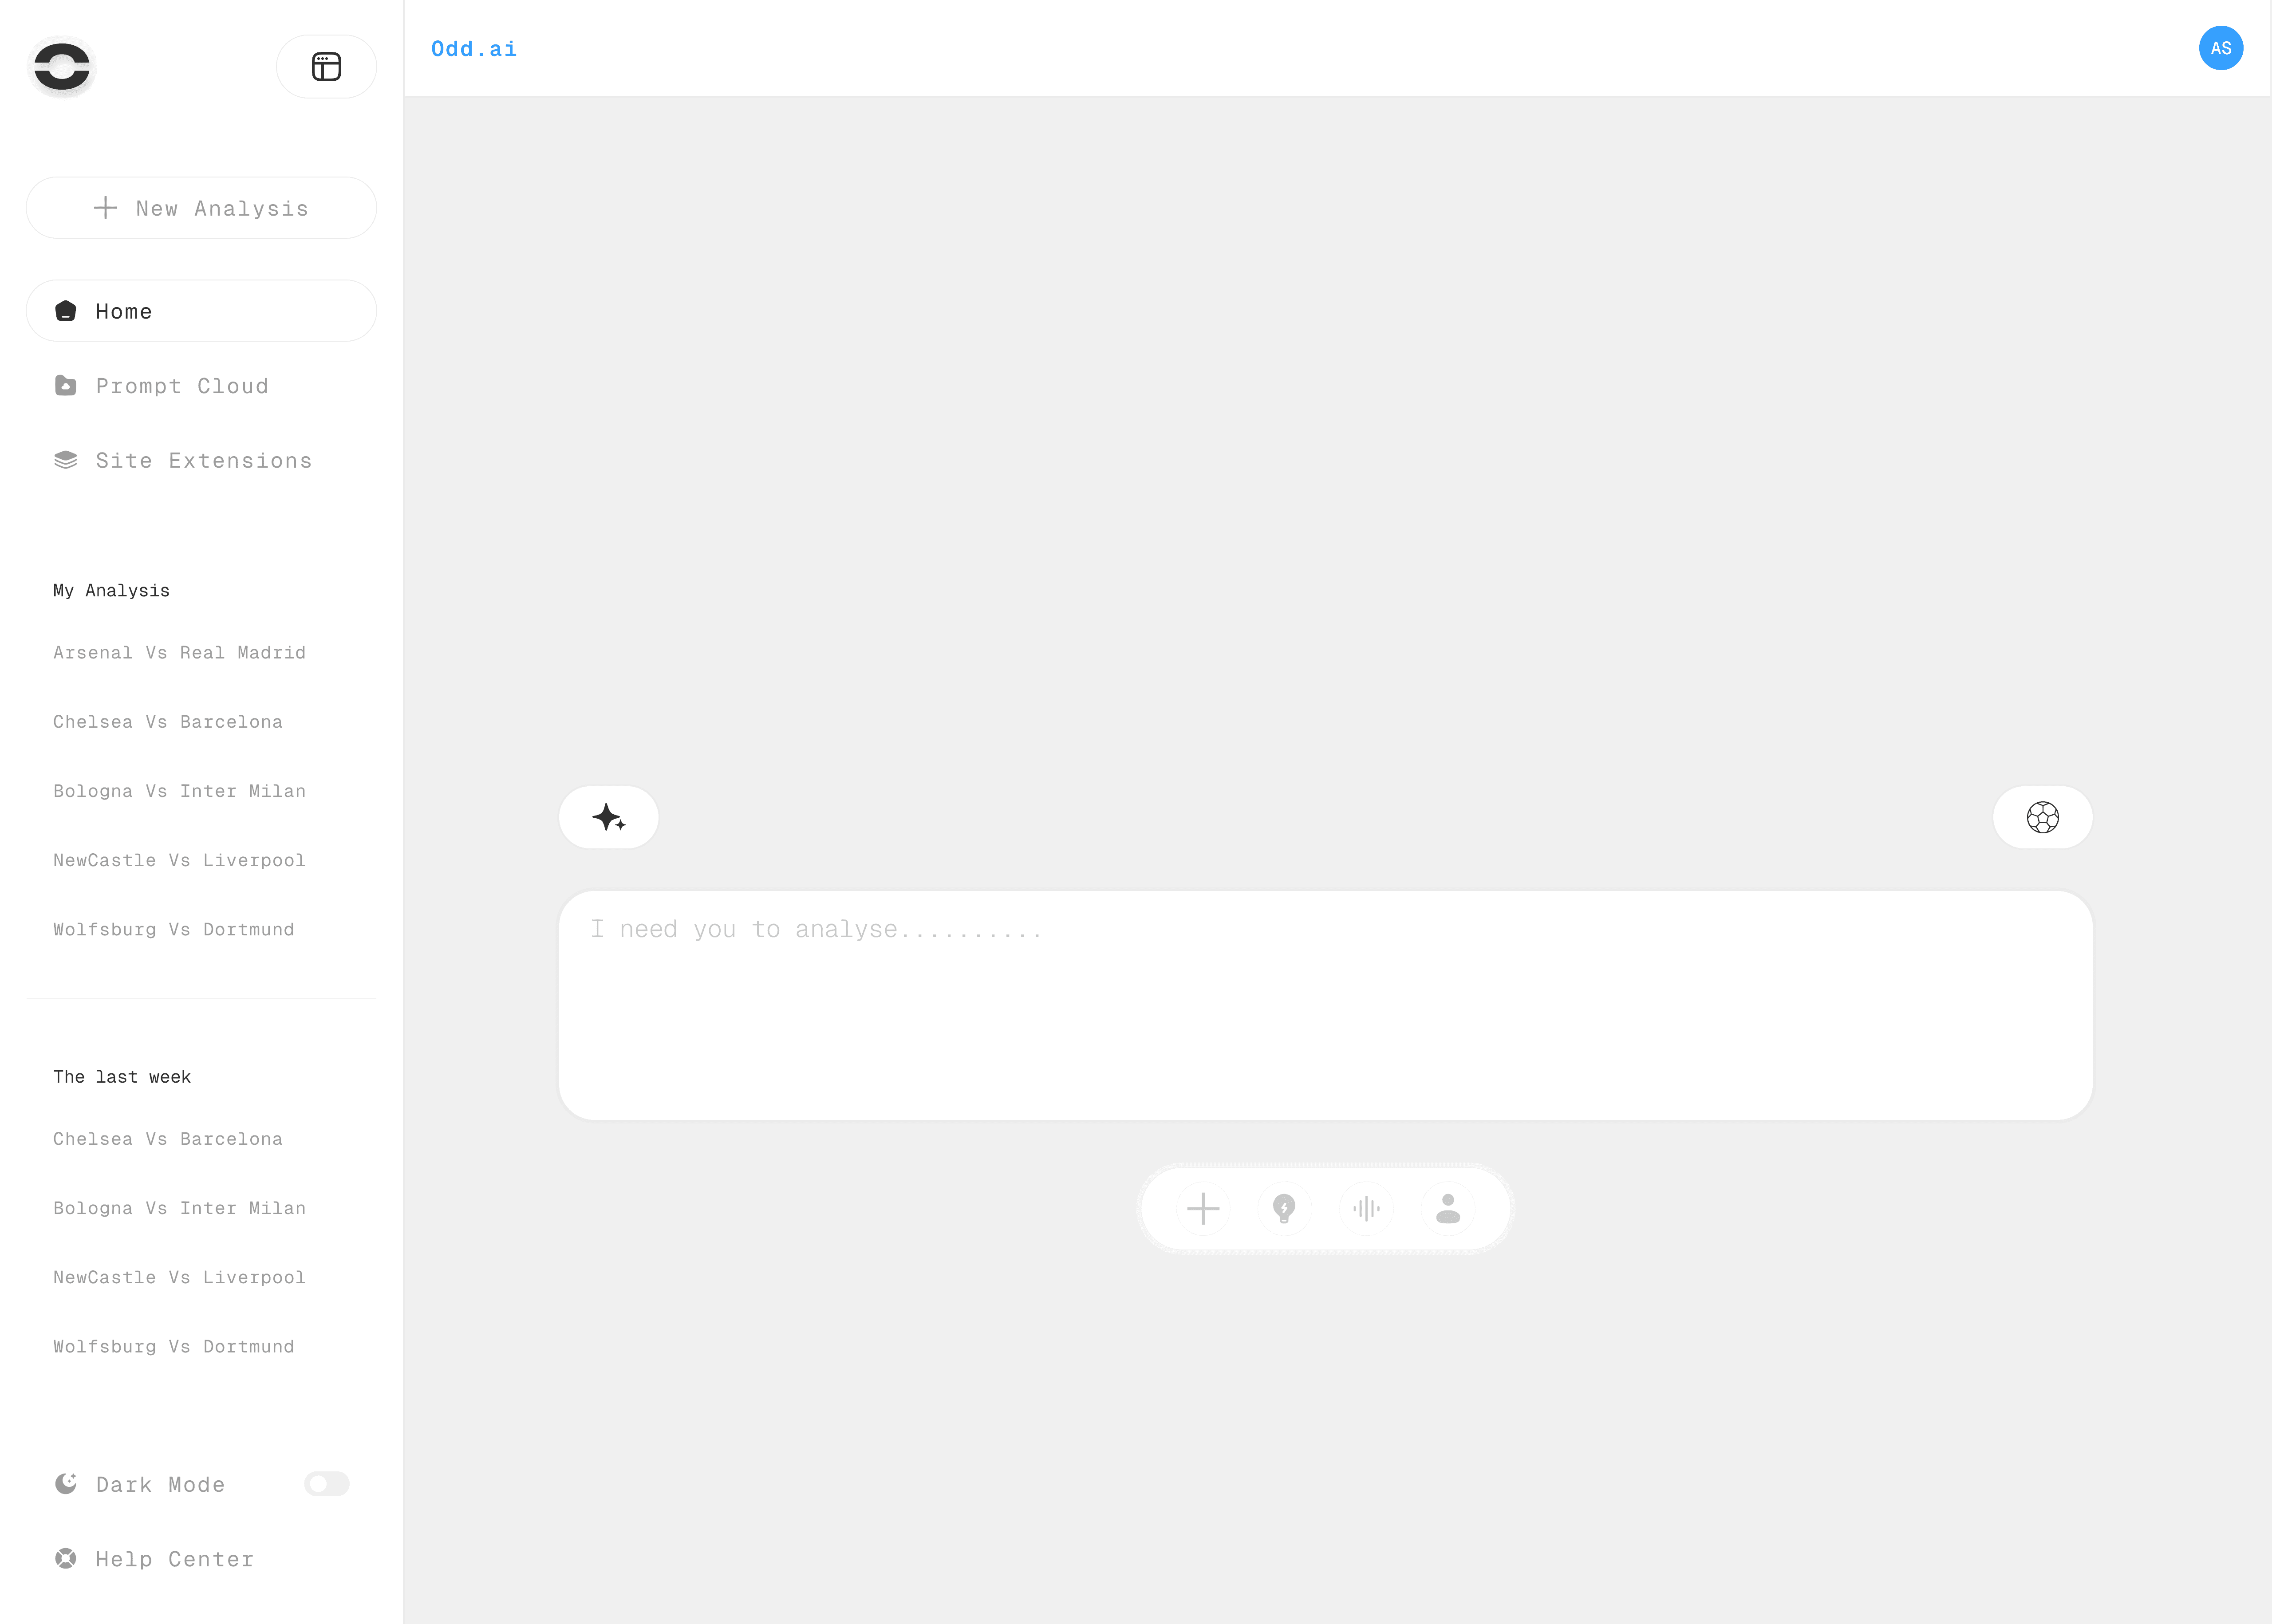The image size is (2272, 1624).
Task: Click the Odd.ai round logo
Action: pos(62,67)
